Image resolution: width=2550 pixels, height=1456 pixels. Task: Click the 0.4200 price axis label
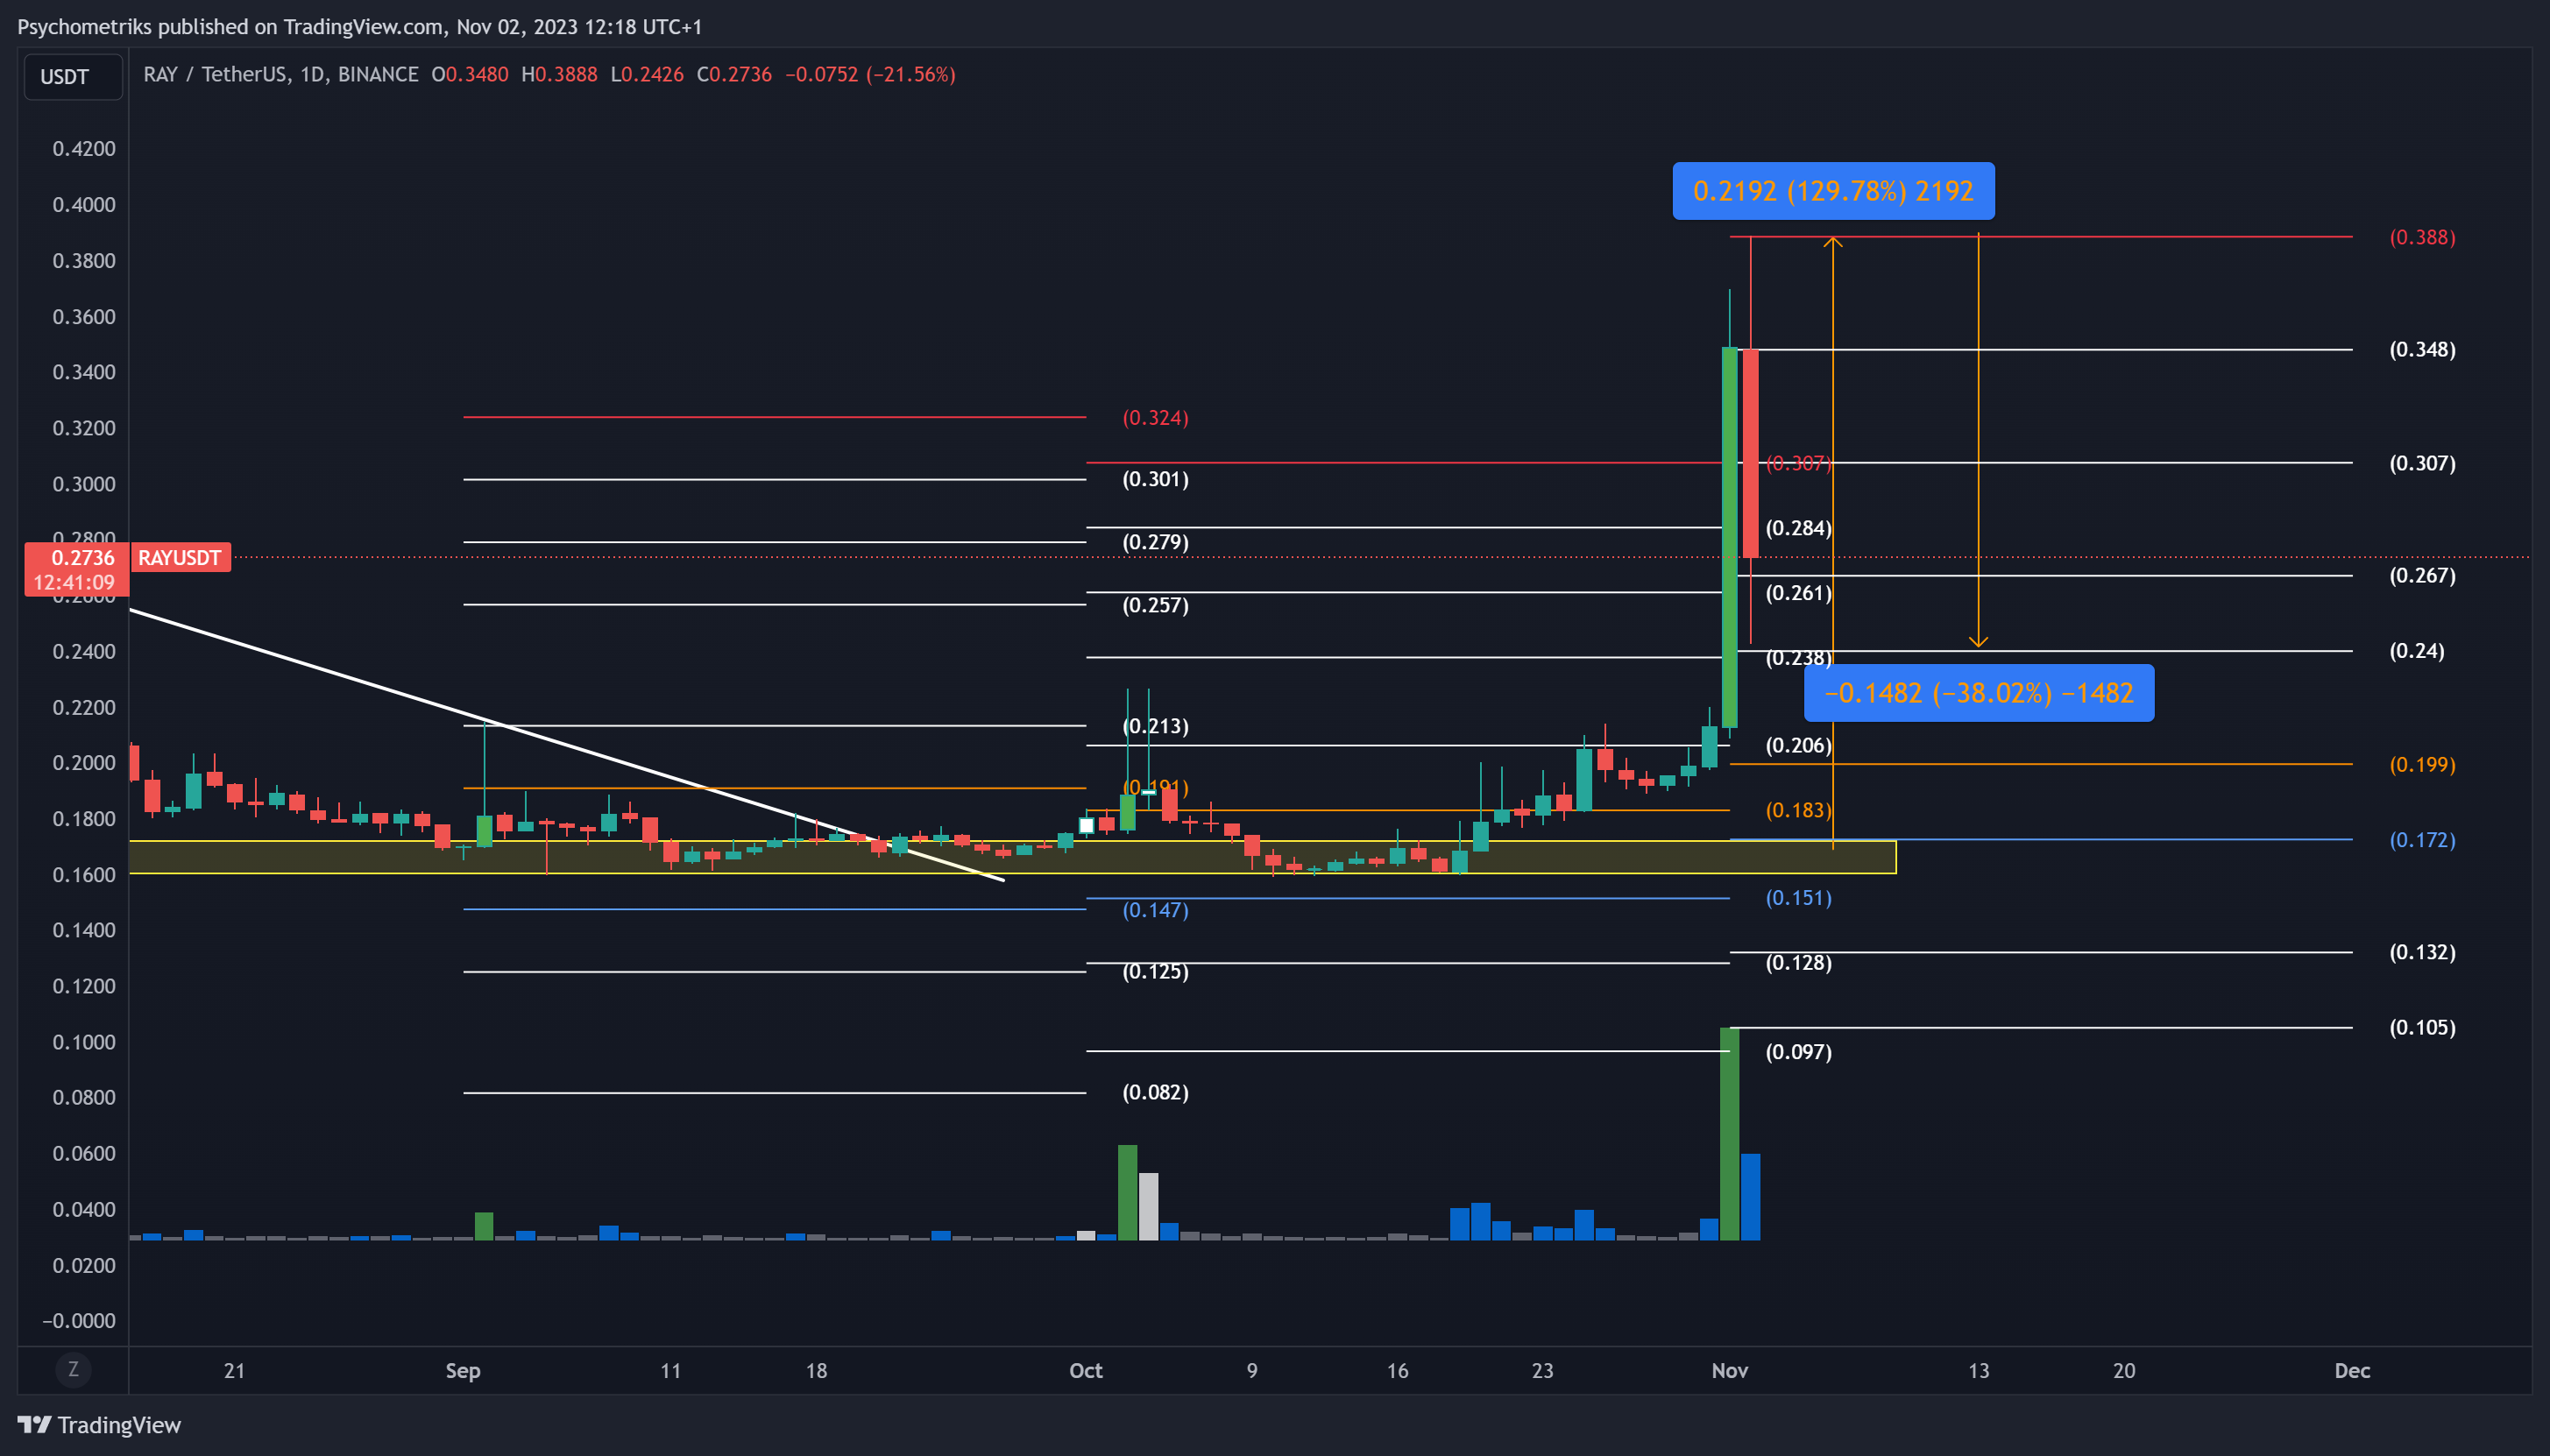(84, 149)
